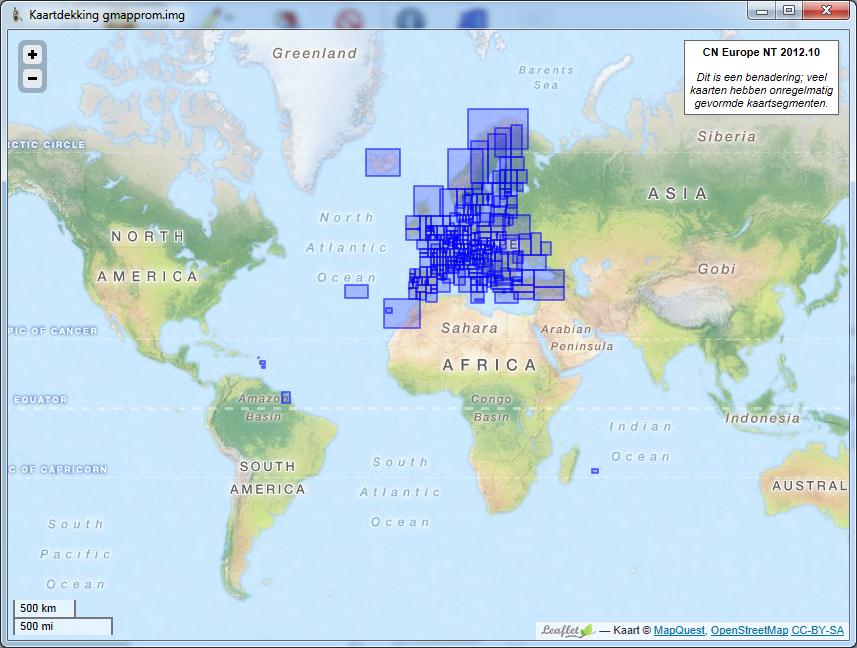The height and width of the screenshot is (648, 857).
Task: Click the Arabian Peninsula map label
Action: coord(577,338)
